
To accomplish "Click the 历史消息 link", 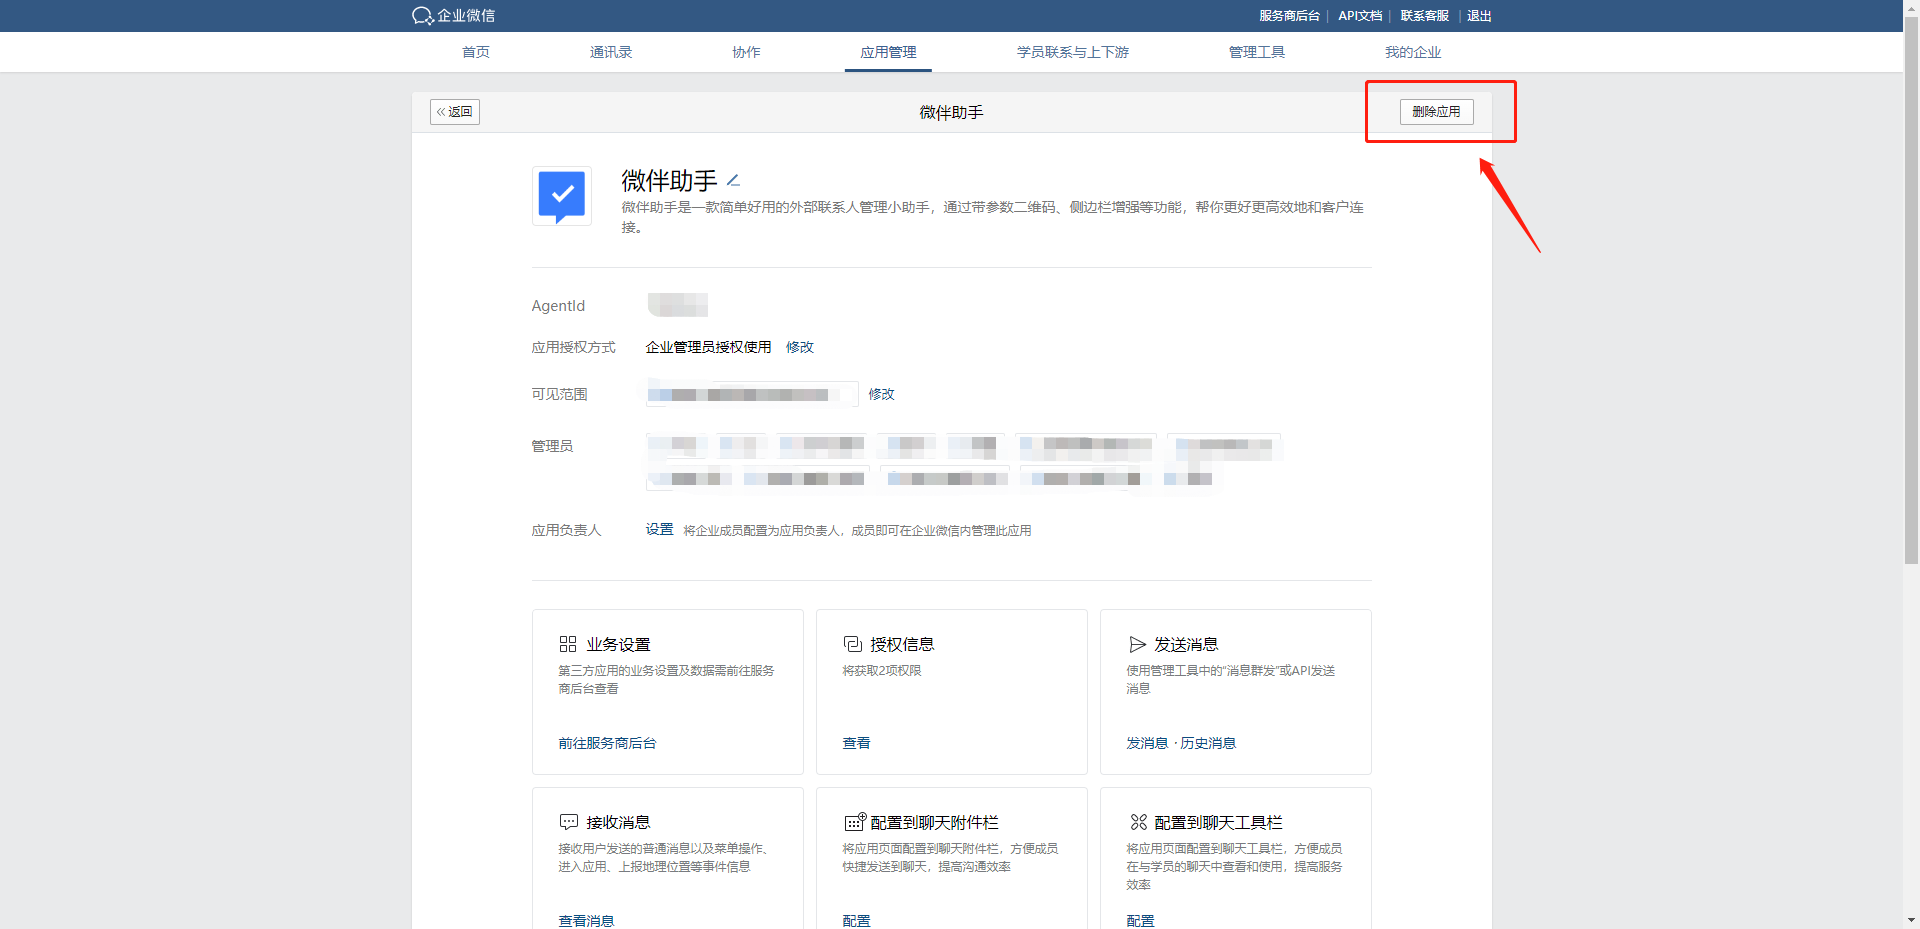I will pos(1208,743).
